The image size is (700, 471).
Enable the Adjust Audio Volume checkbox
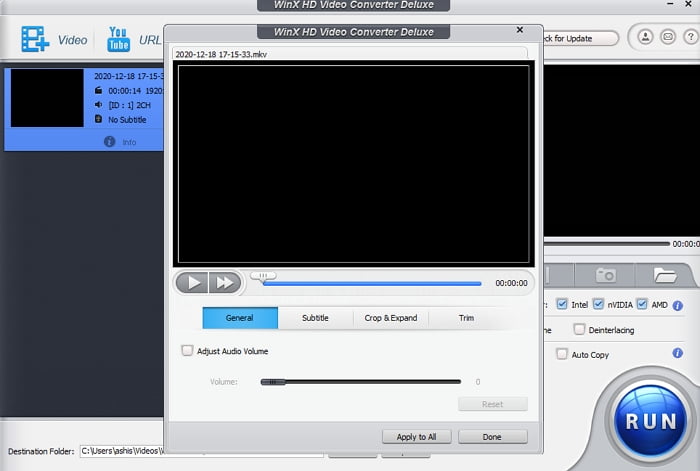pos(187,350)
